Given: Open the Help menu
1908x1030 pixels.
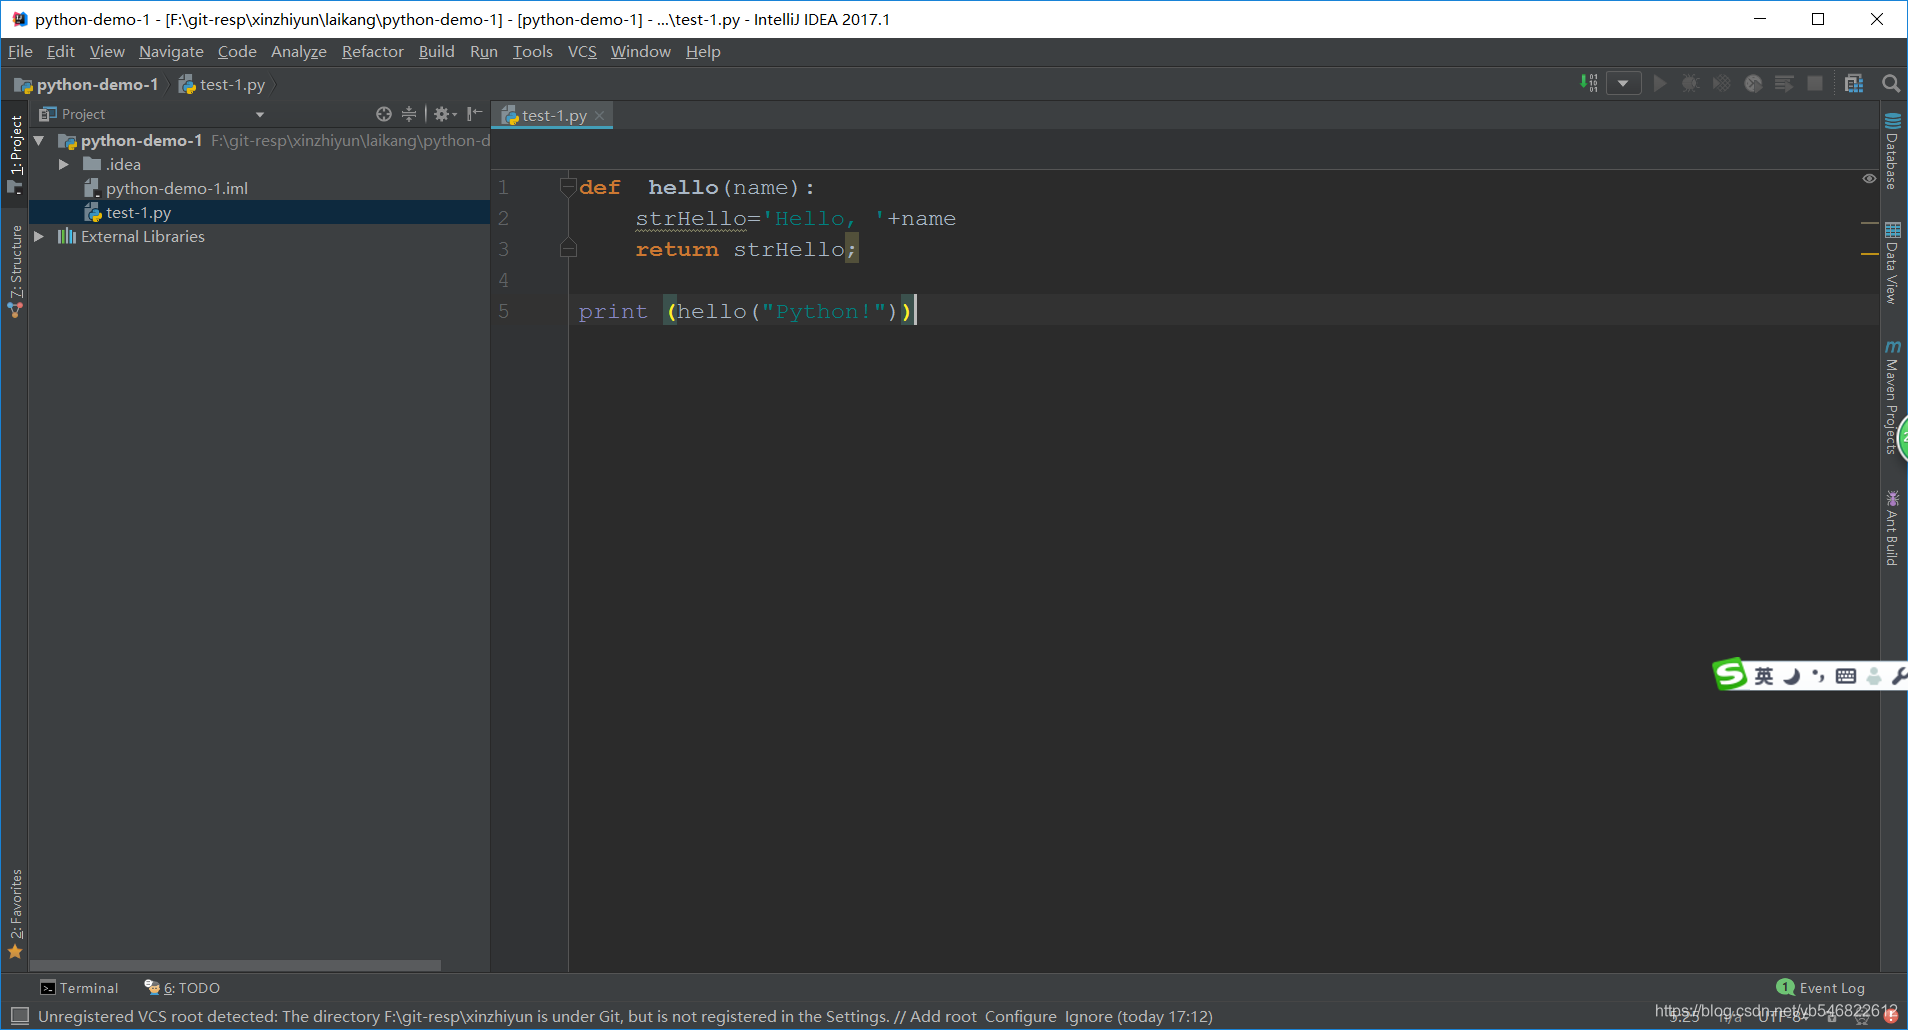Looking at the screenshot, I should click(x=703, y=51).
